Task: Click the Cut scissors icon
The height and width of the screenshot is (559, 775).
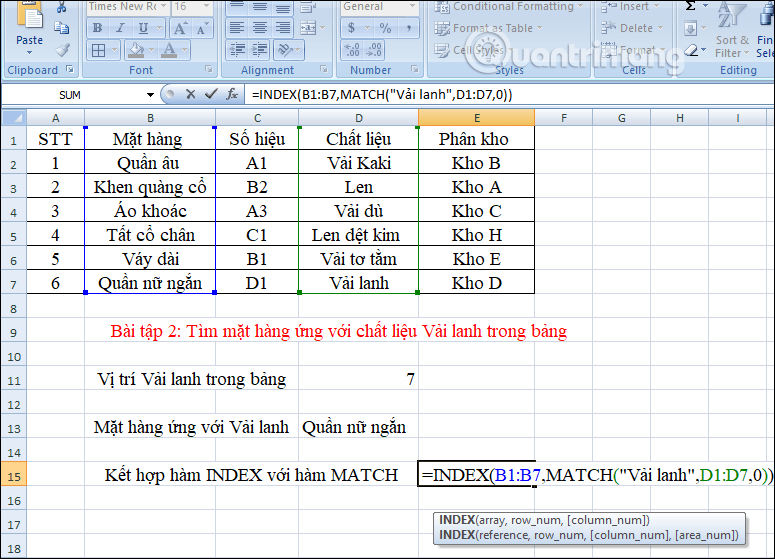Action: point(61,7)
